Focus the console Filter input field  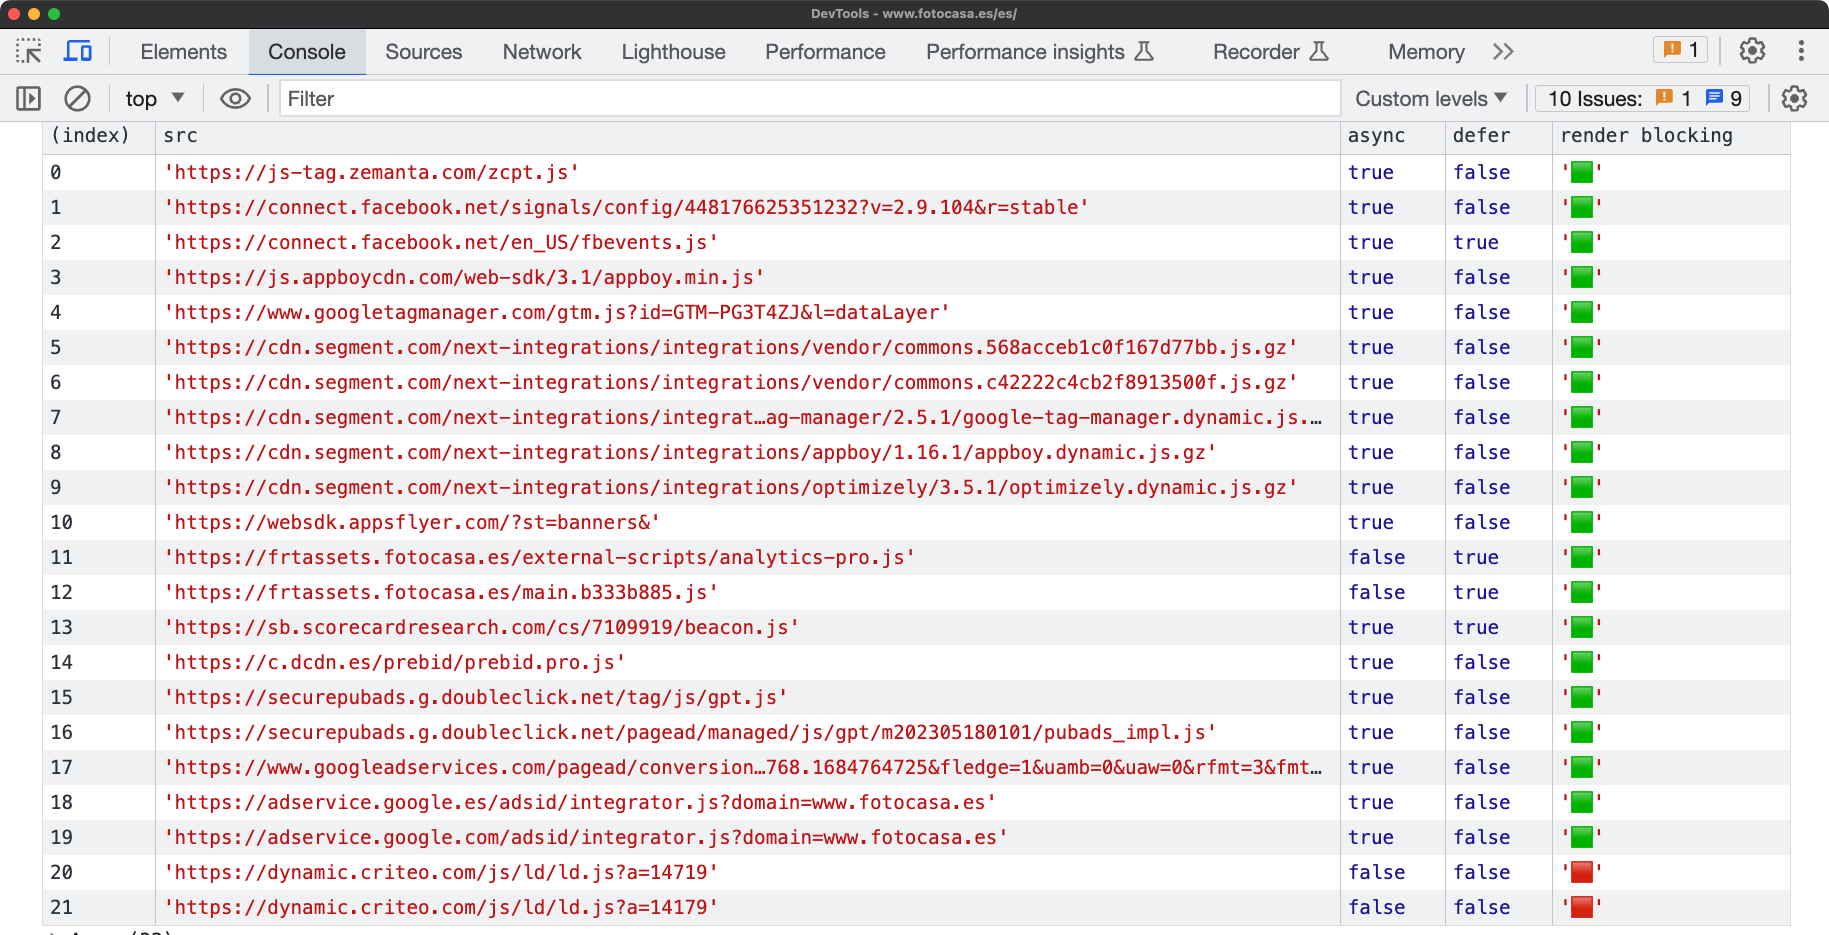coord(809,98)
